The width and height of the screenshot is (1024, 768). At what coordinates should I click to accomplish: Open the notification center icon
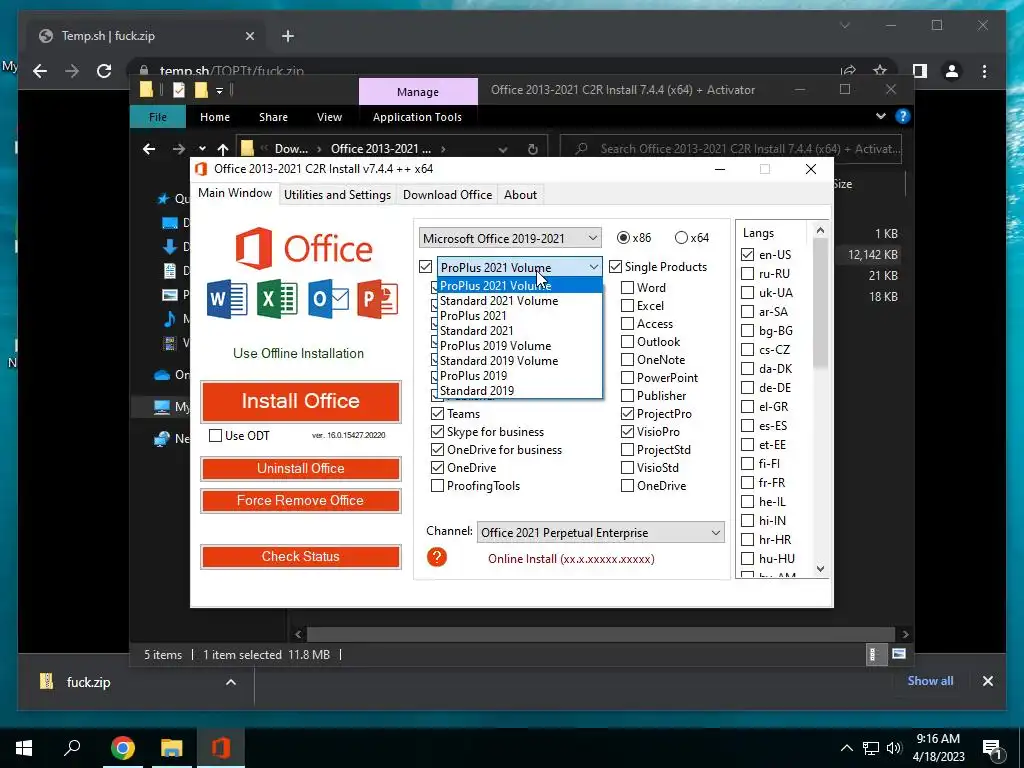pos(992,748)
